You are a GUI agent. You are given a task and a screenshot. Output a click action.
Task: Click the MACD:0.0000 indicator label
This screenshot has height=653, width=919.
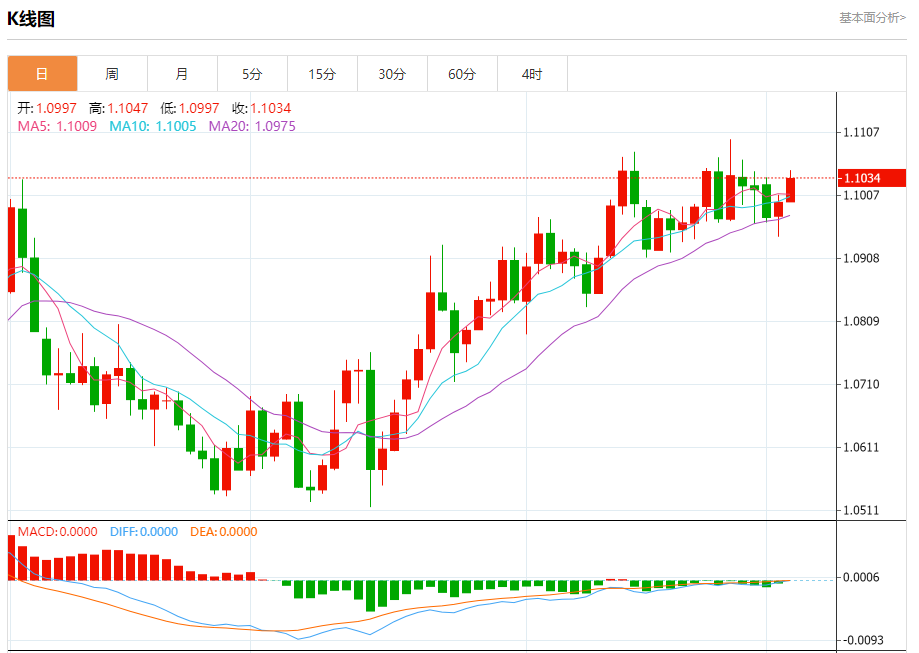coord(57,532)
